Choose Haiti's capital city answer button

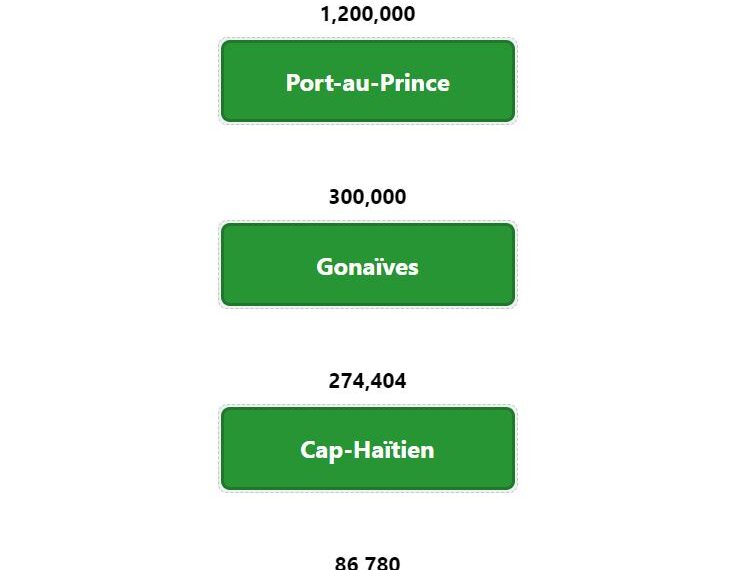(368, 81)
